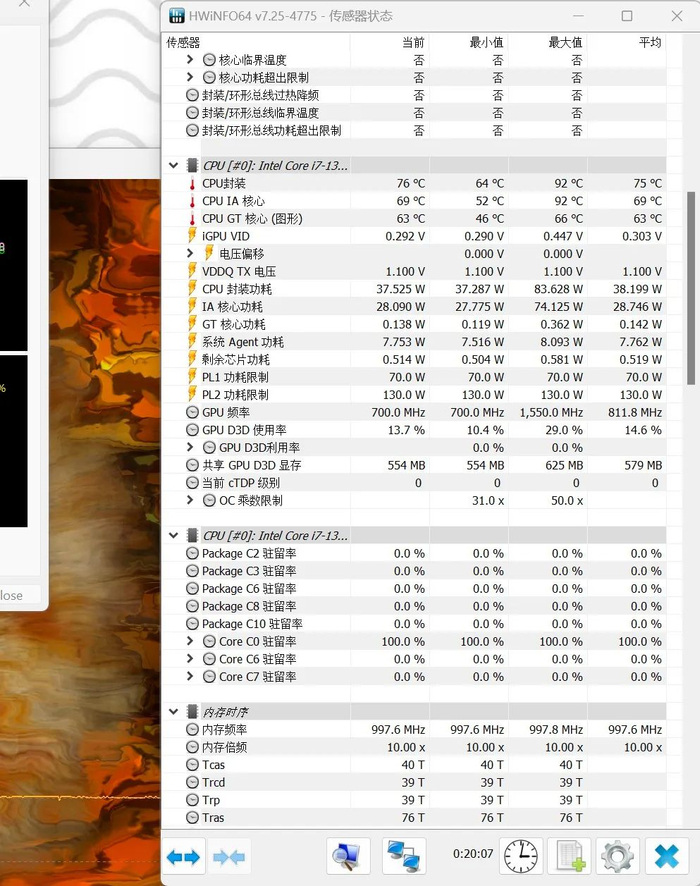The image size is (700, 886).
Task: Click the 最小值 column header
Action: [469, 42]
